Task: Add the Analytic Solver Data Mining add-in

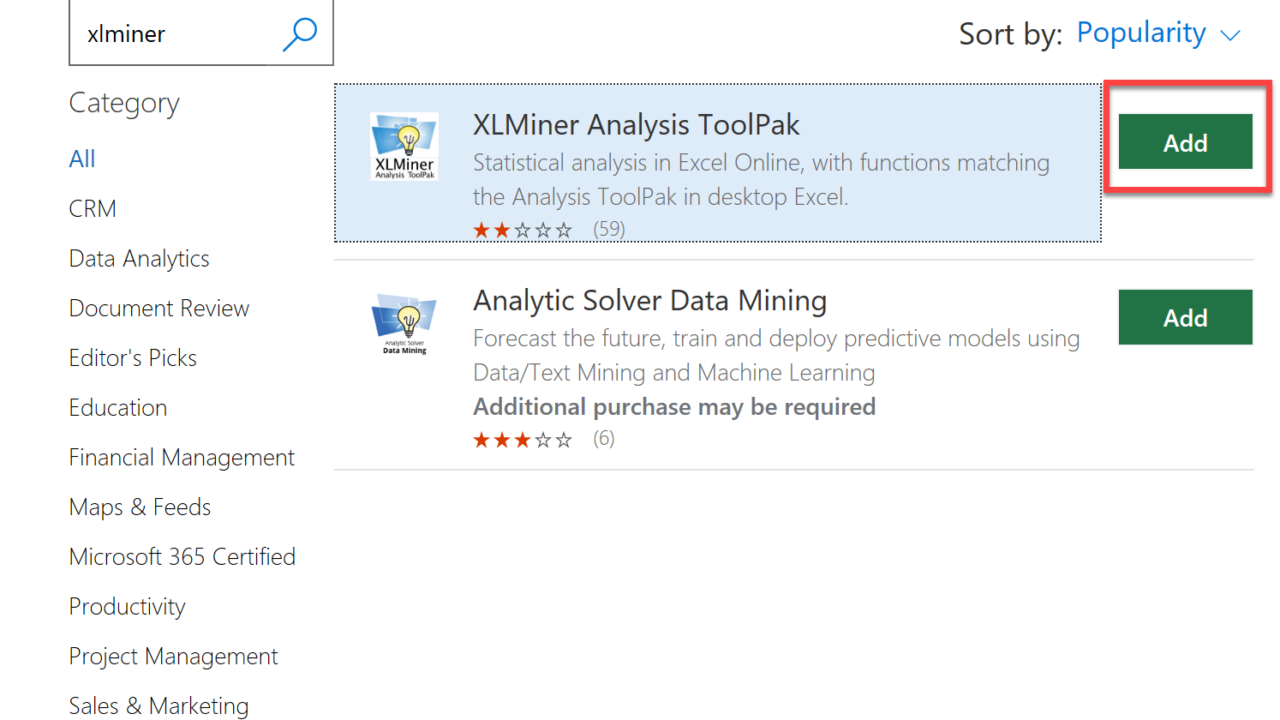Action: click(x=1185, y=318)
